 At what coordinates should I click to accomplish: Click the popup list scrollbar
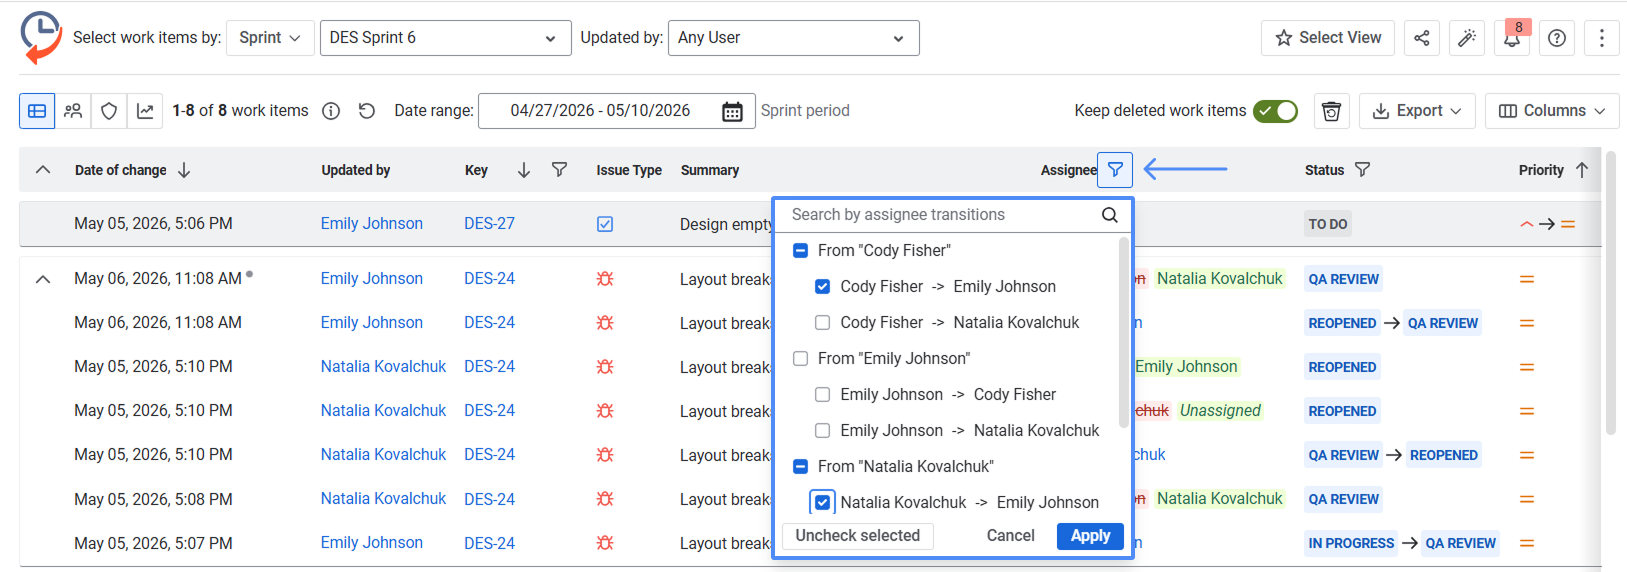tap(1124, 333)
